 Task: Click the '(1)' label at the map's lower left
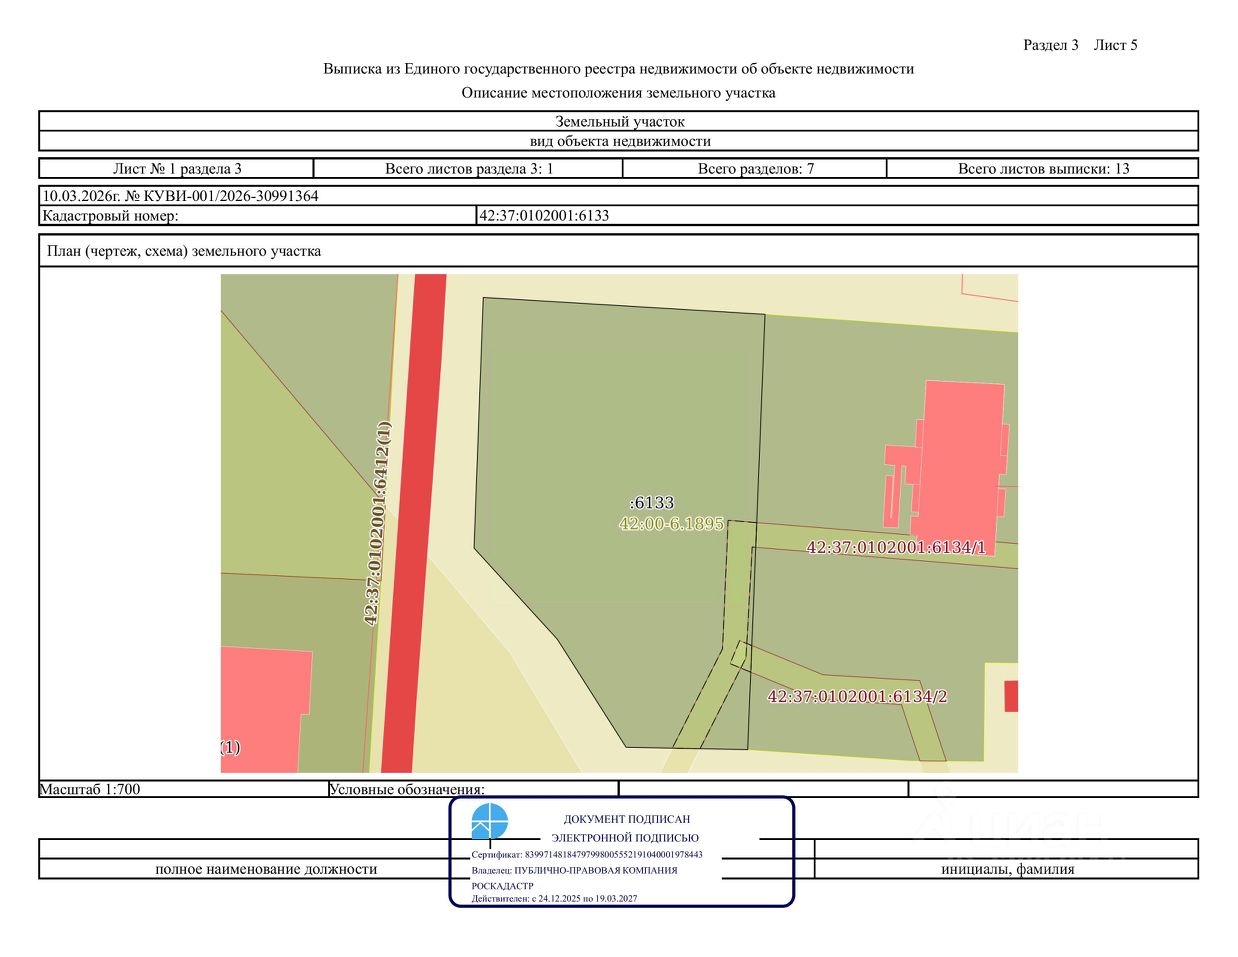(x=230, y=747)
